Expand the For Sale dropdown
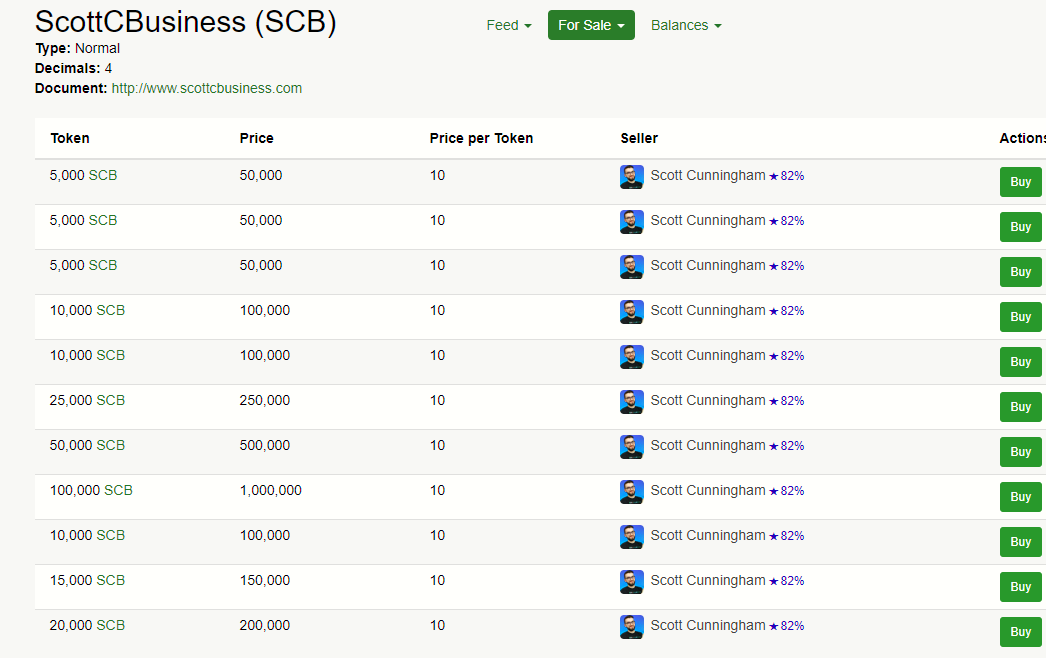Image resolution: width=1046 pixels, height=658 pixels. (x=590, y=25)
